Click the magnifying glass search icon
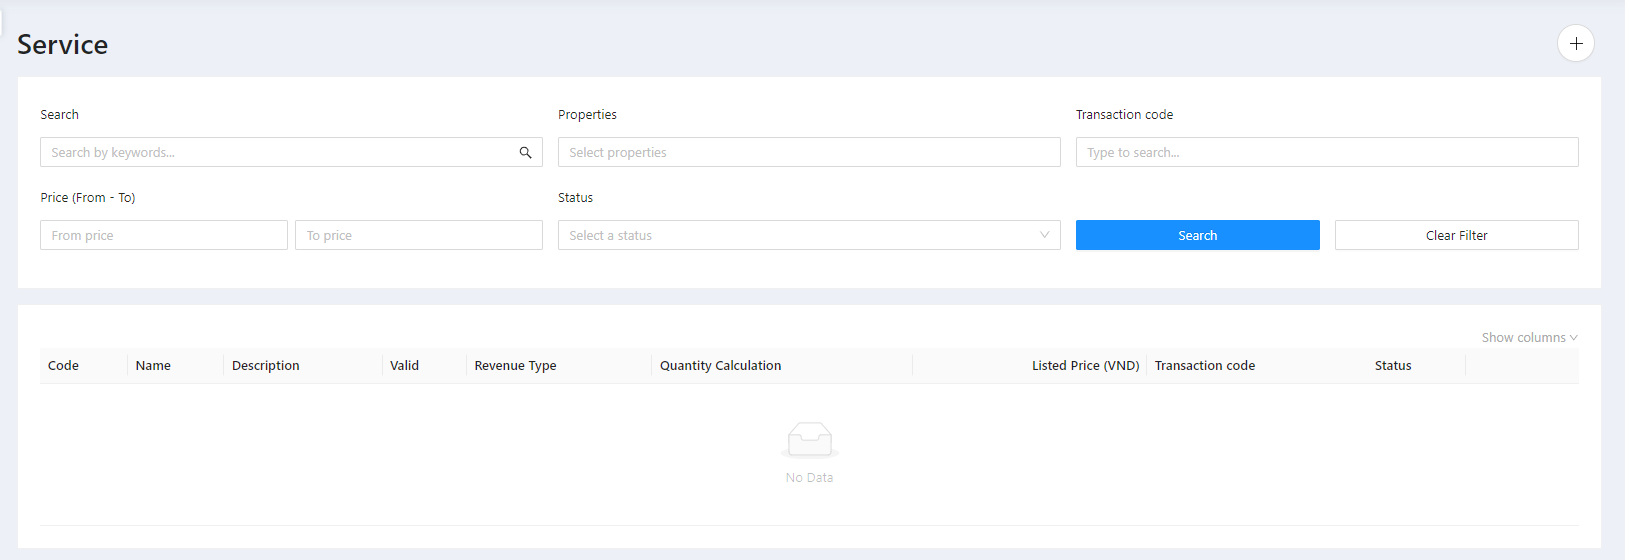Viewport: 1625px width, 560px height. (525, 153)
